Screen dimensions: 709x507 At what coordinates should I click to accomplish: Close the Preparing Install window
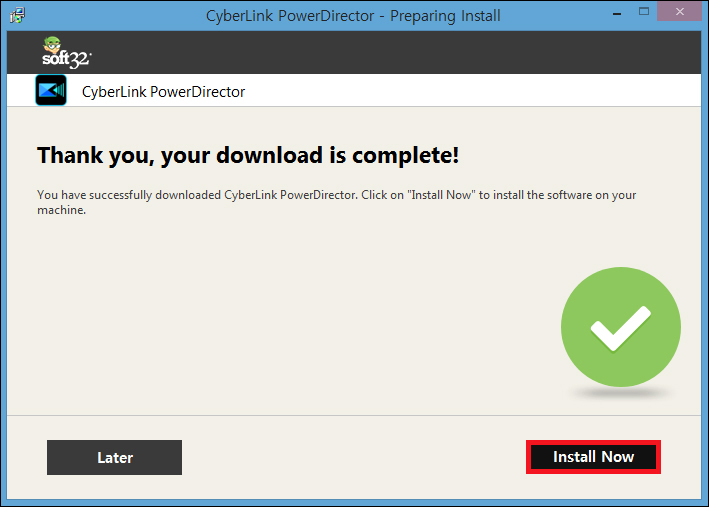[680, 12]
